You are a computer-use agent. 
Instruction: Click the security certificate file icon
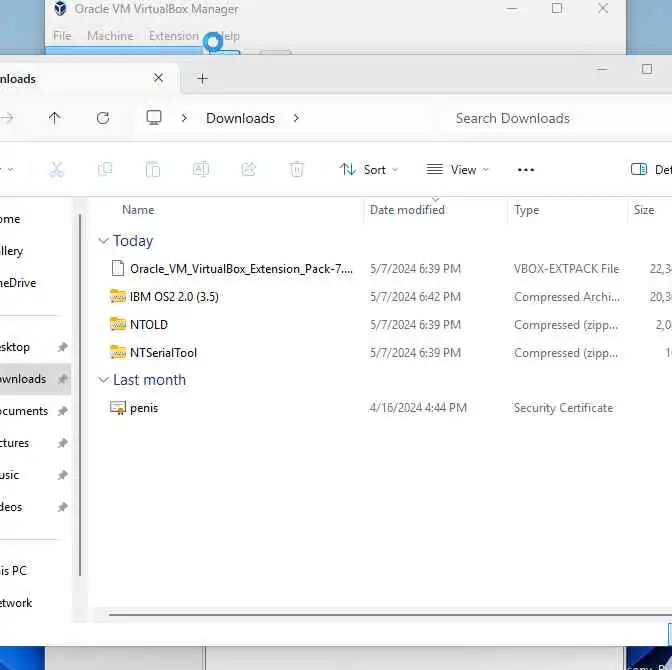pyautogui.click(x=118, y=408)
